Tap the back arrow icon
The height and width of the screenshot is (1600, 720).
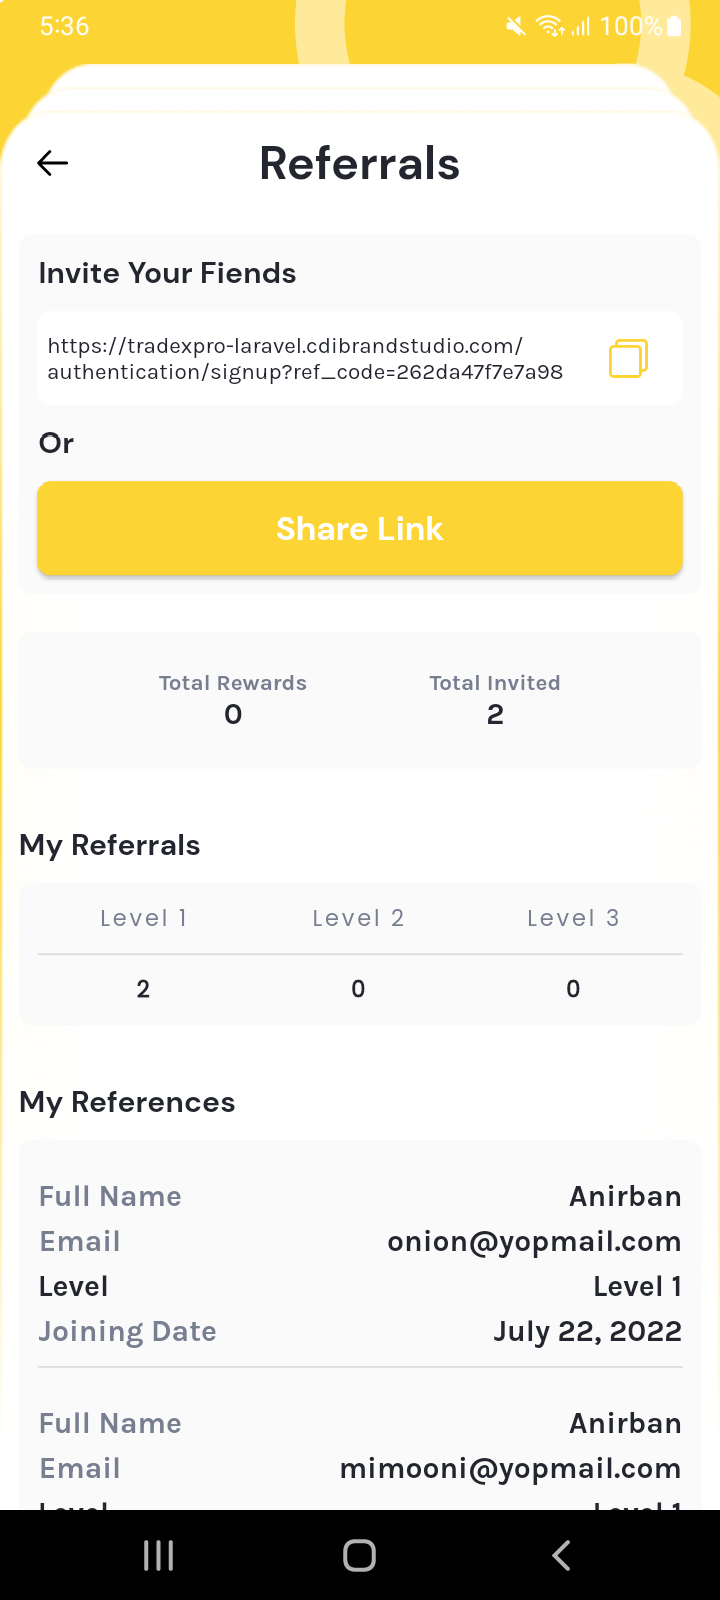52,163
